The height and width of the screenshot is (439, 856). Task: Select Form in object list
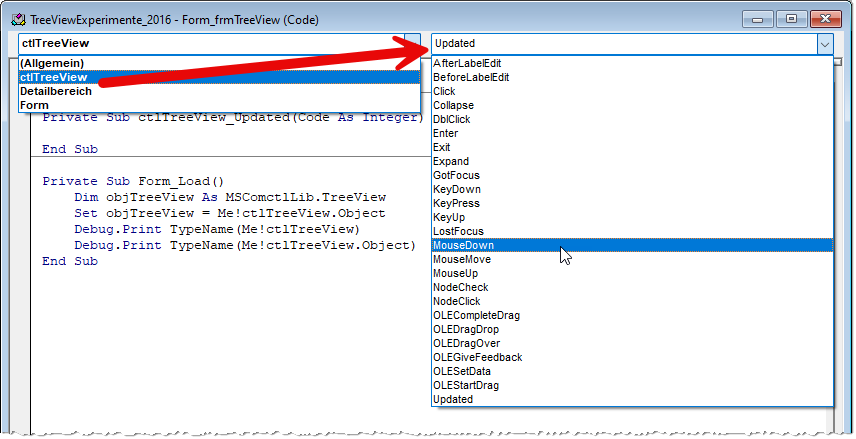(x=219, y=105)
